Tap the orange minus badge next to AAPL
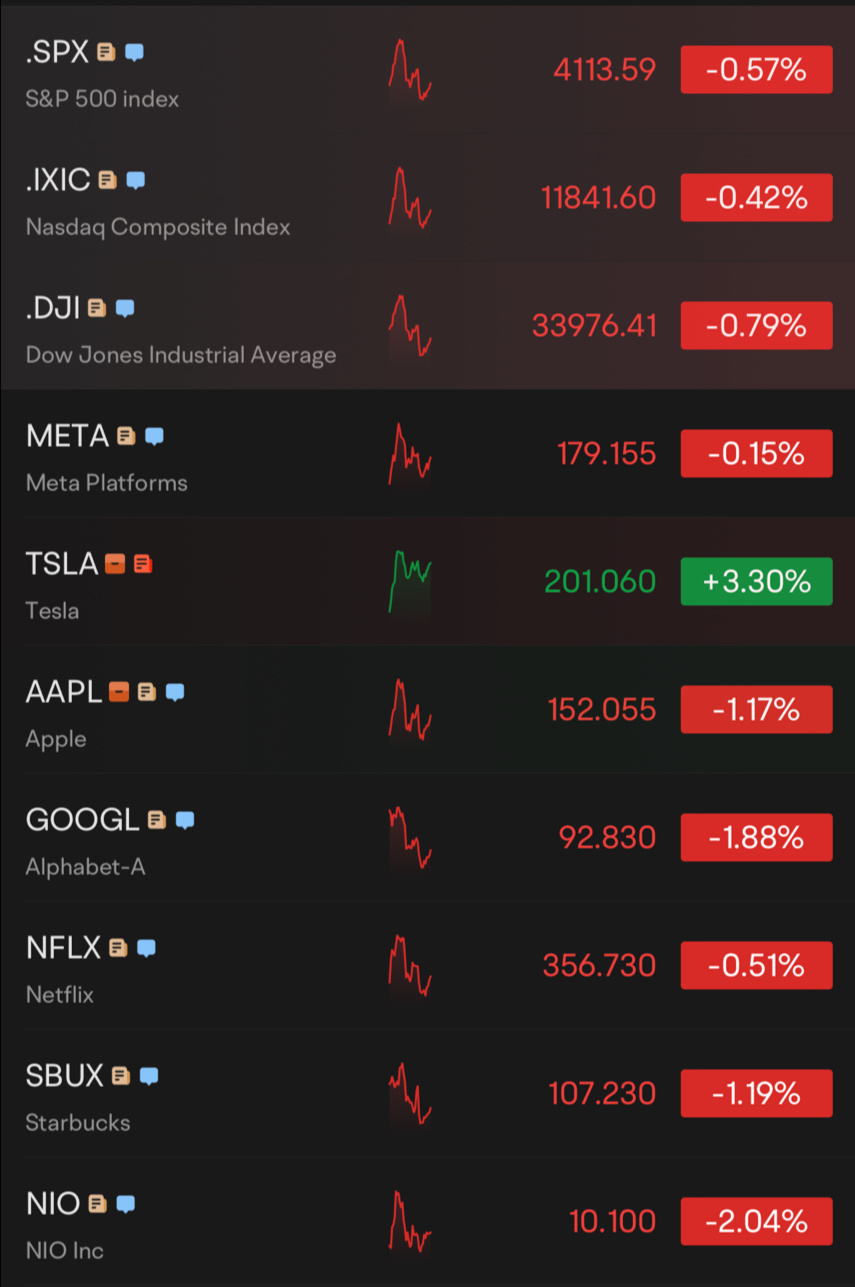Image resolution: width=855 pixels, height=1287 pixels. (x=119, y=692)
